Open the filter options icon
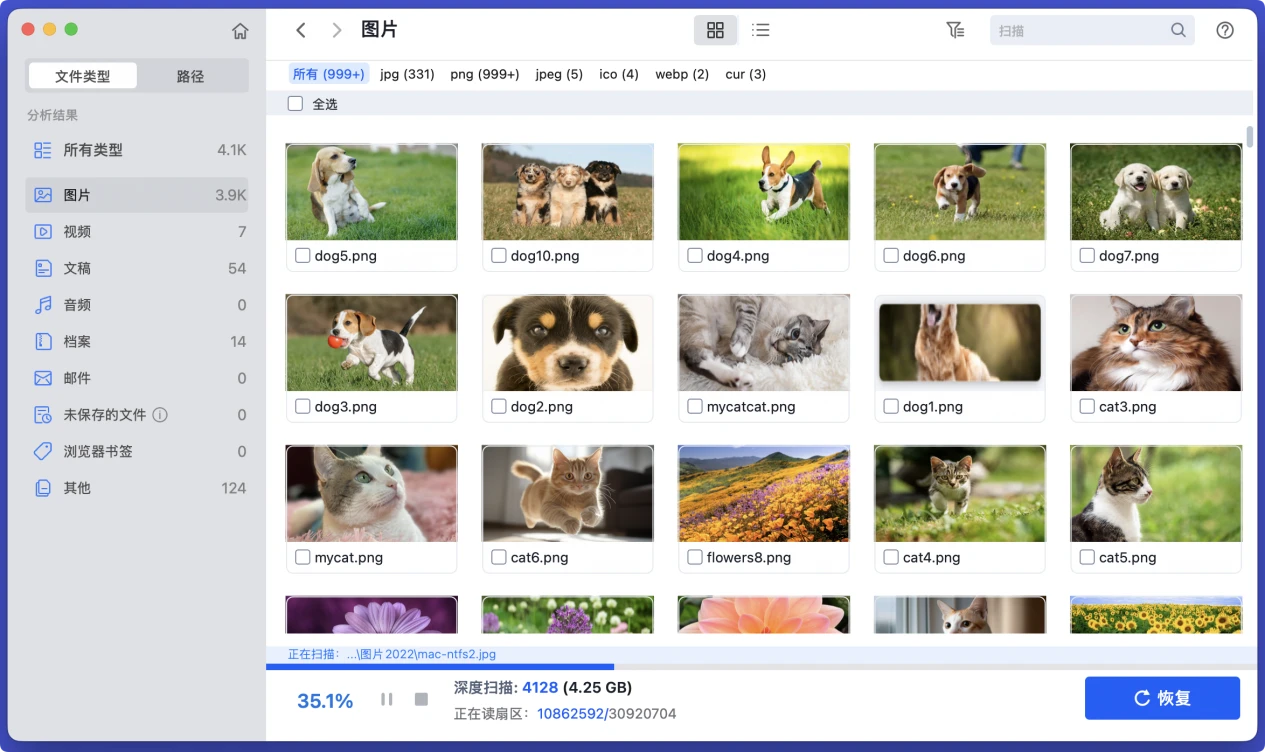 pos(955,30)
